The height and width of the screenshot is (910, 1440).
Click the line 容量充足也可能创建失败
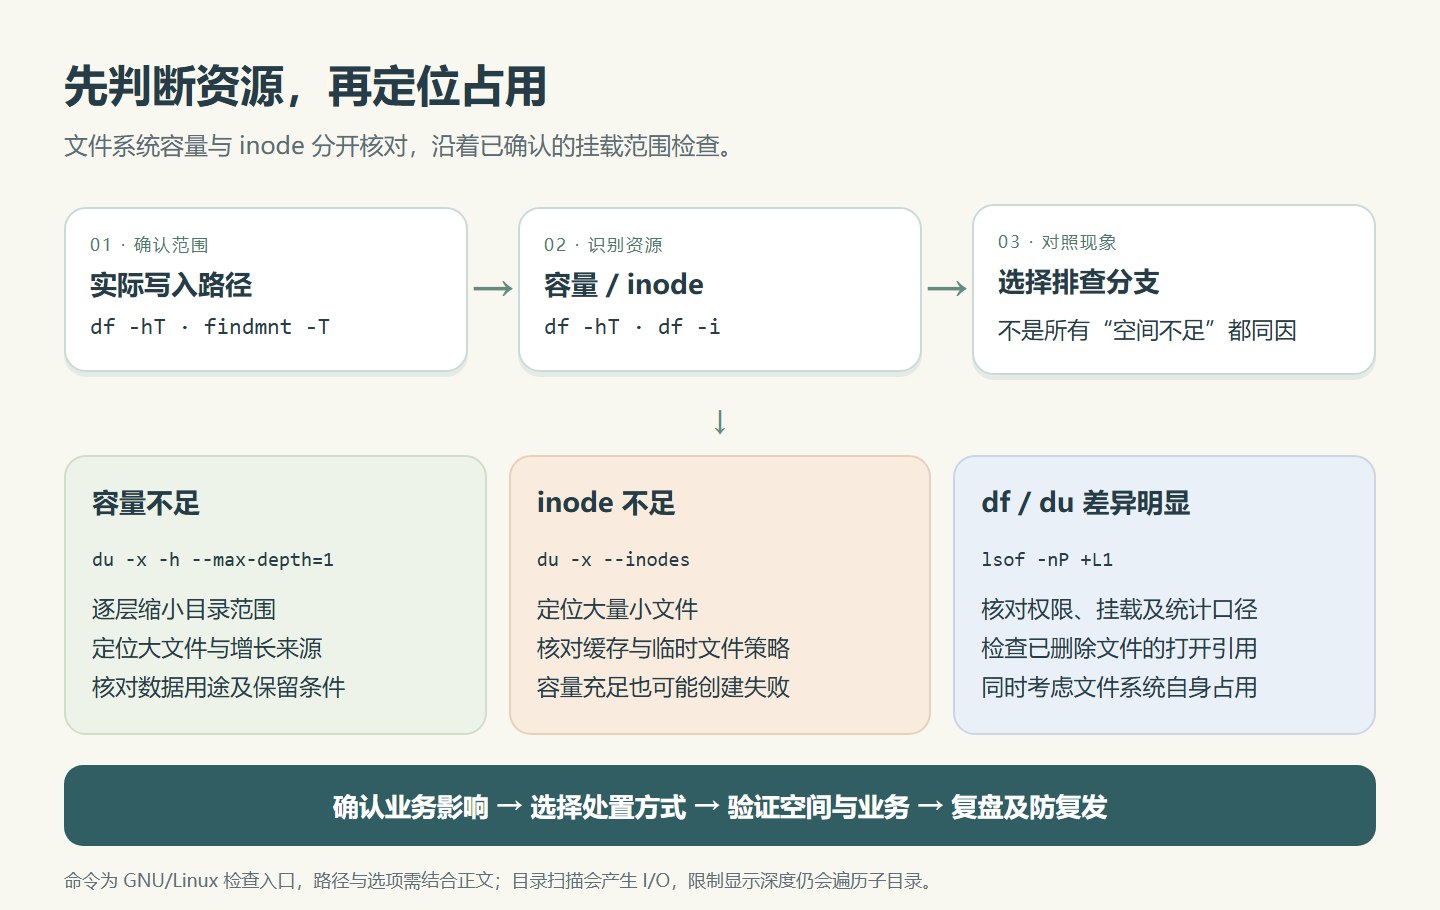(663, 687)
